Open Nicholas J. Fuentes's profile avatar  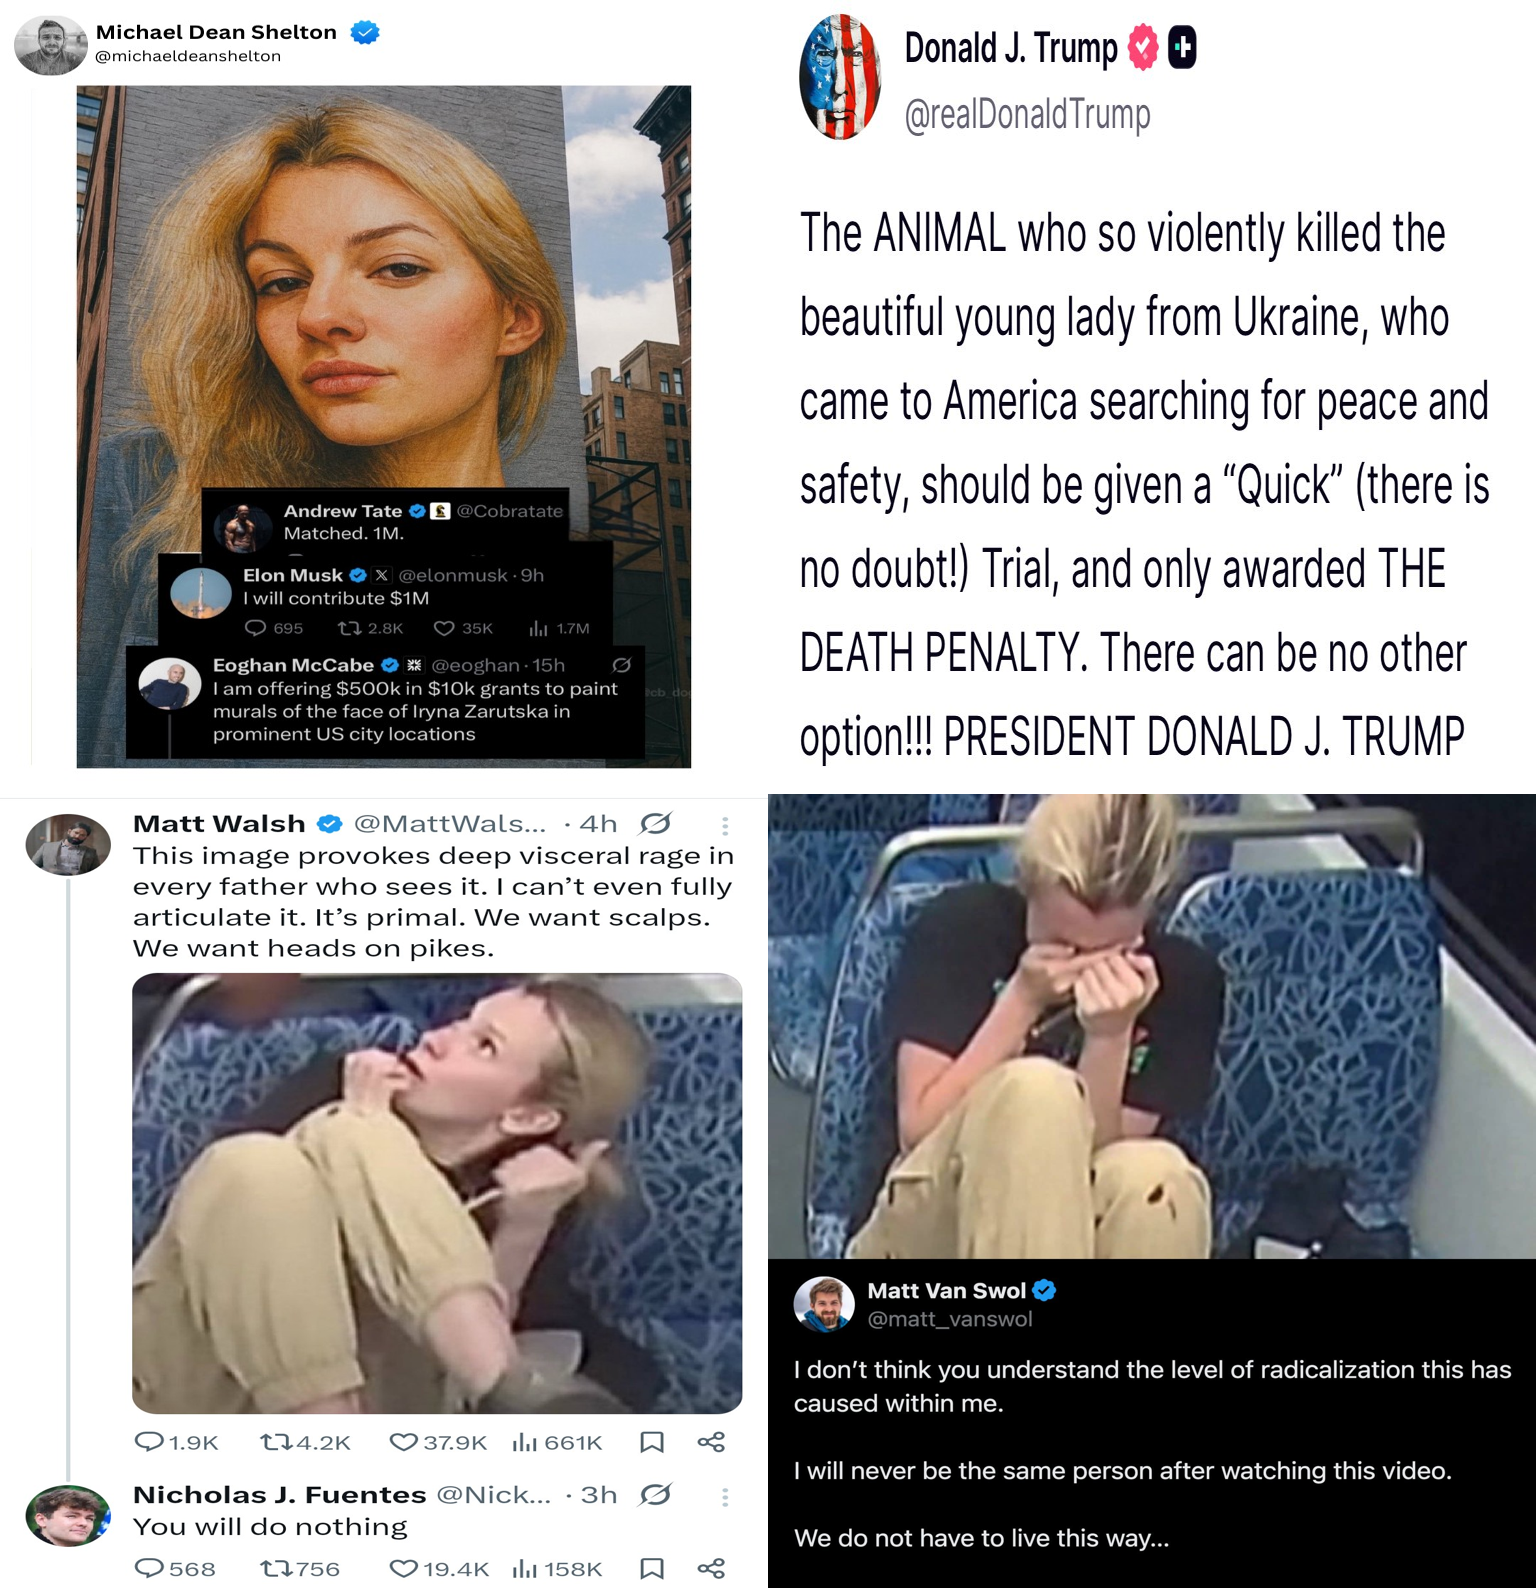coord(68,1516)
